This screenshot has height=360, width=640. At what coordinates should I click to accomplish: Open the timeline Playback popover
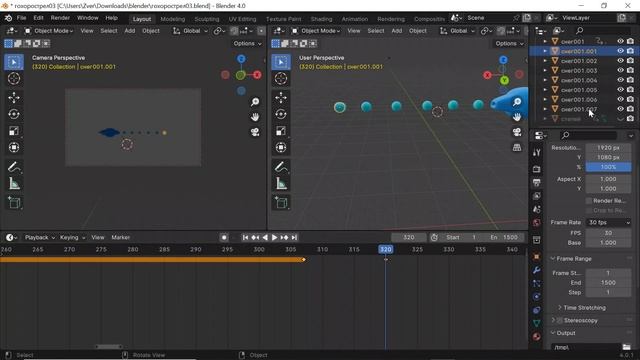40,237
